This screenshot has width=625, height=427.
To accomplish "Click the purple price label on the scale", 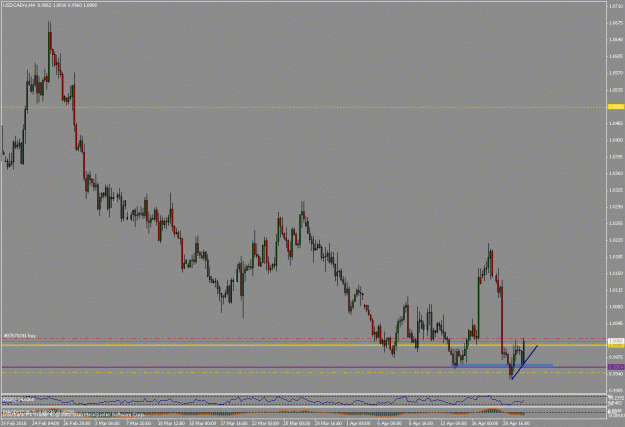I will pyautogui.click(x=615, y=367).
